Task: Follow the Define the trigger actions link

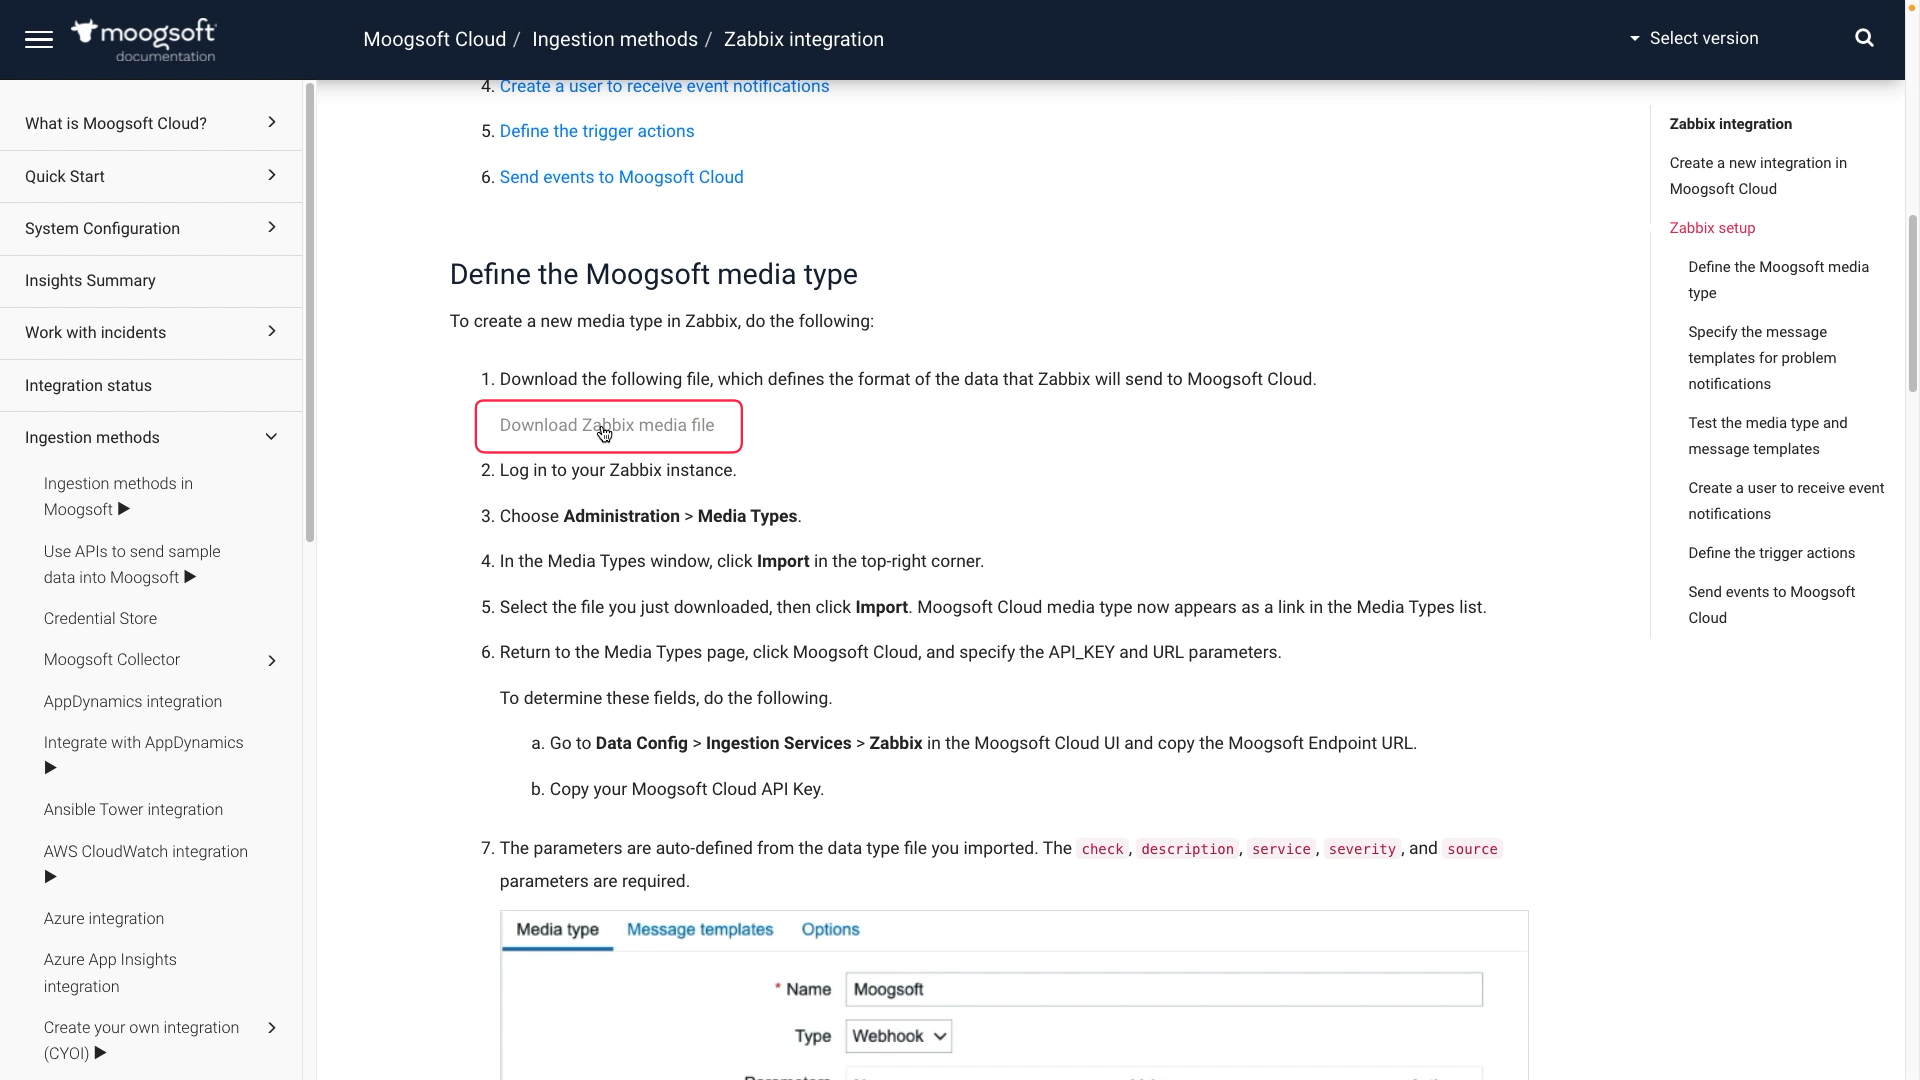Action: (597, 132)
